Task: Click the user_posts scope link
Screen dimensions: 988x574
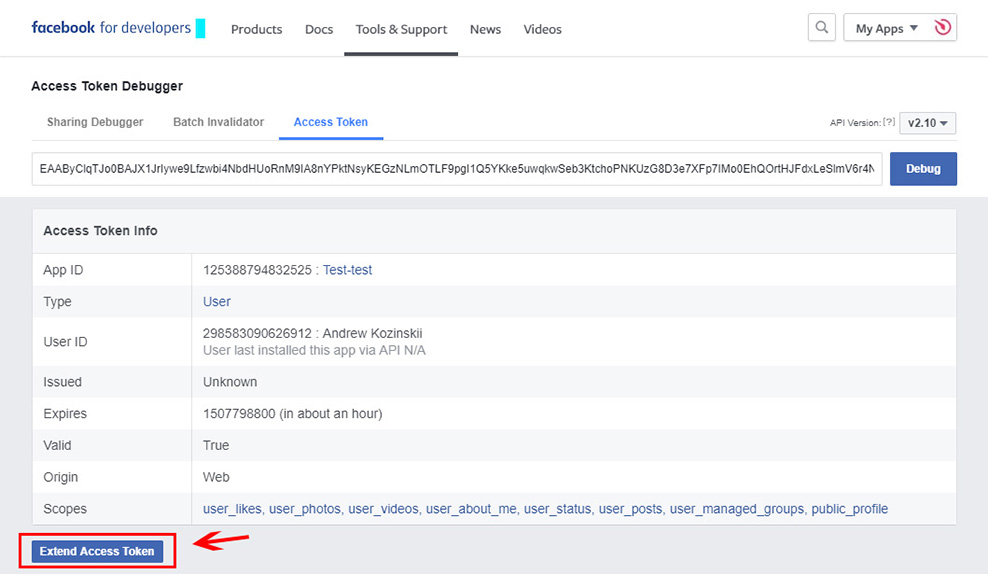Action: 631,509
